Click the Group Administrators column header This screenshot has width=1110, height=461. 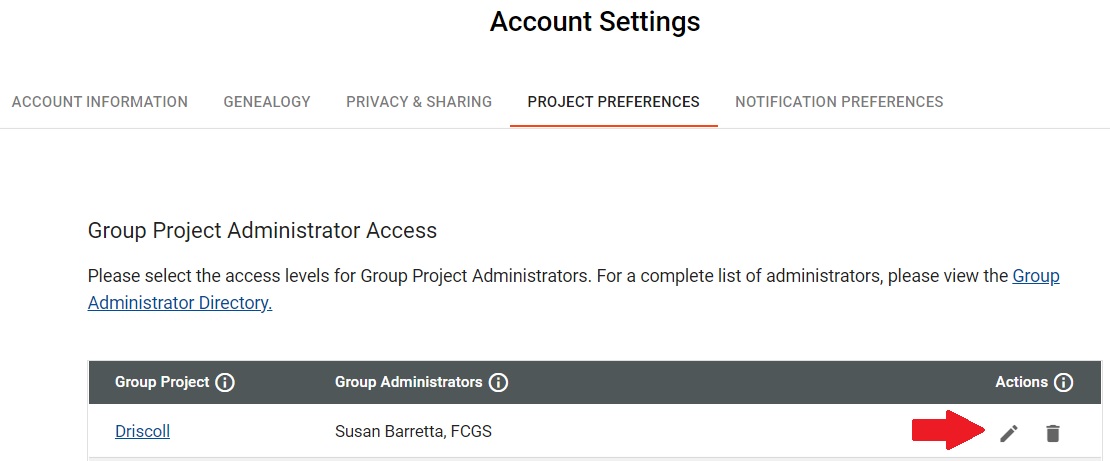408,382
